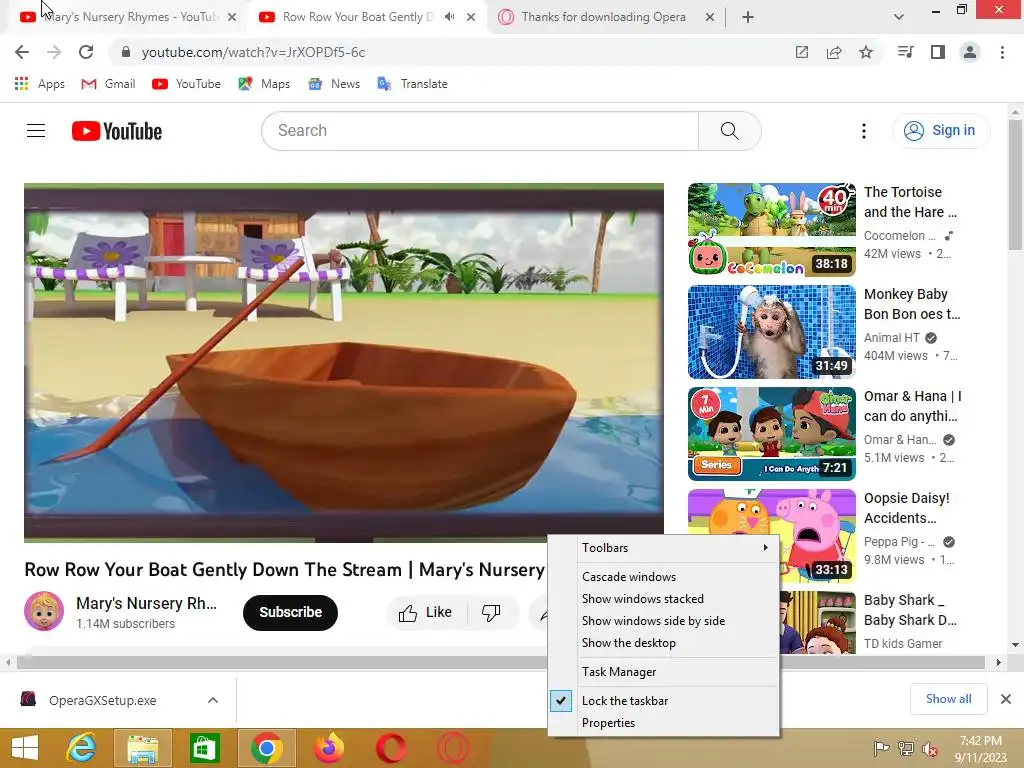Screen dimensions: 1024x768
Task: Open taskbar Properties
Action: tap(664, 723)
